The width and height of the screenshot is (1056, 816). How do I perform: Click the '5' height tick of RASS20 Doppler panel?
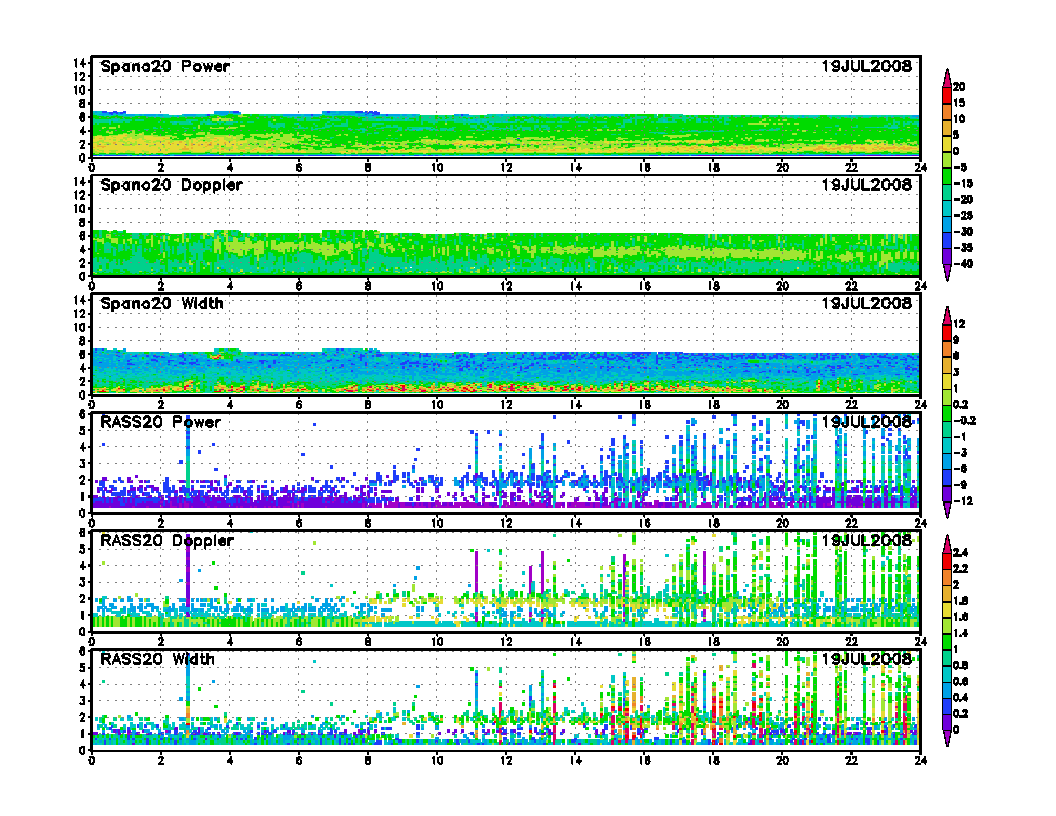[x=83, y=549]
